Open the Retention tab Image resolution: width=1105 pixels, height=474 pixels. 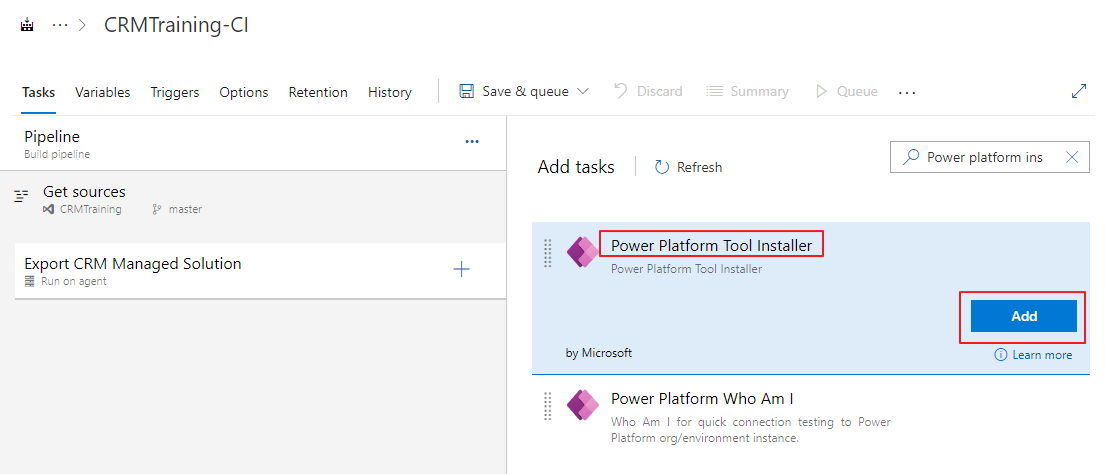[x=318, y=92]
